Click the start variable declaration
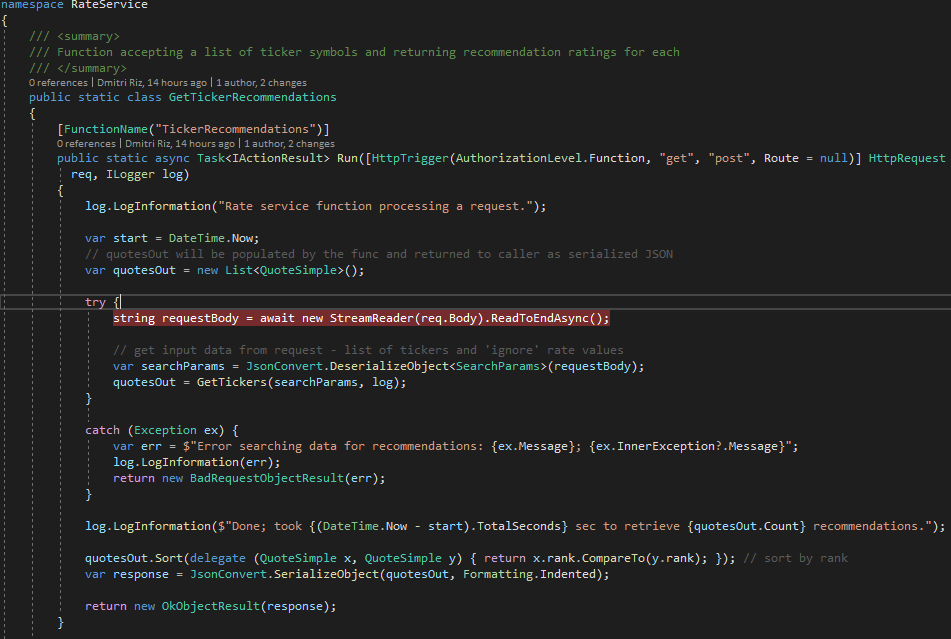Screen dimensions: 951x639 (x=130, y=238)
